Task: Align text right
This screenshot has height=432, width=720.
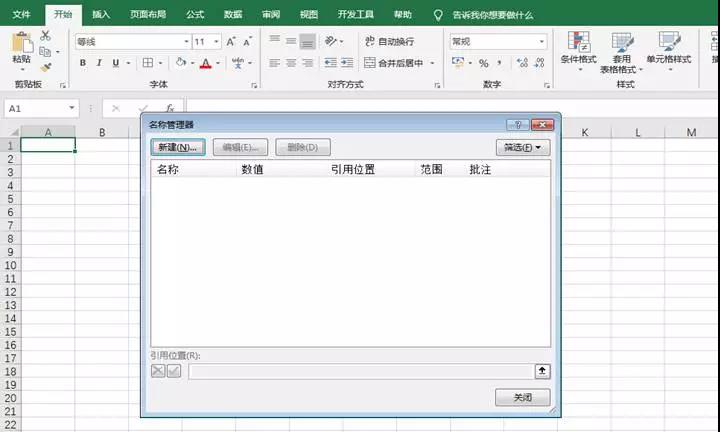Action: coord(308,62)
